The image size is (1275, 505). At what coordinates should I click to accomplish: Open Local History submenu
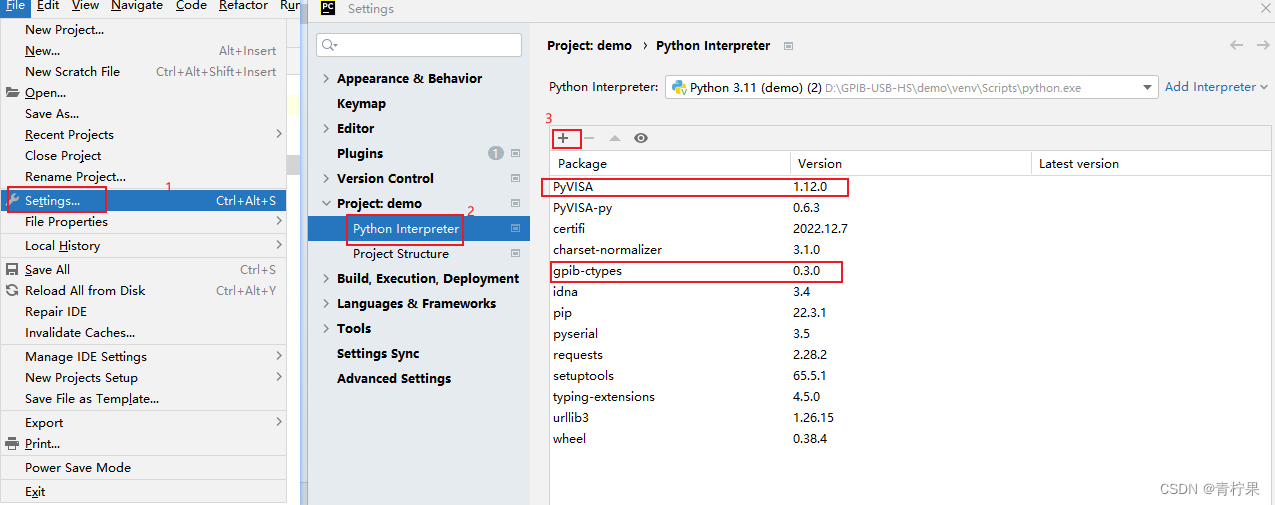(x=143, y=245)
